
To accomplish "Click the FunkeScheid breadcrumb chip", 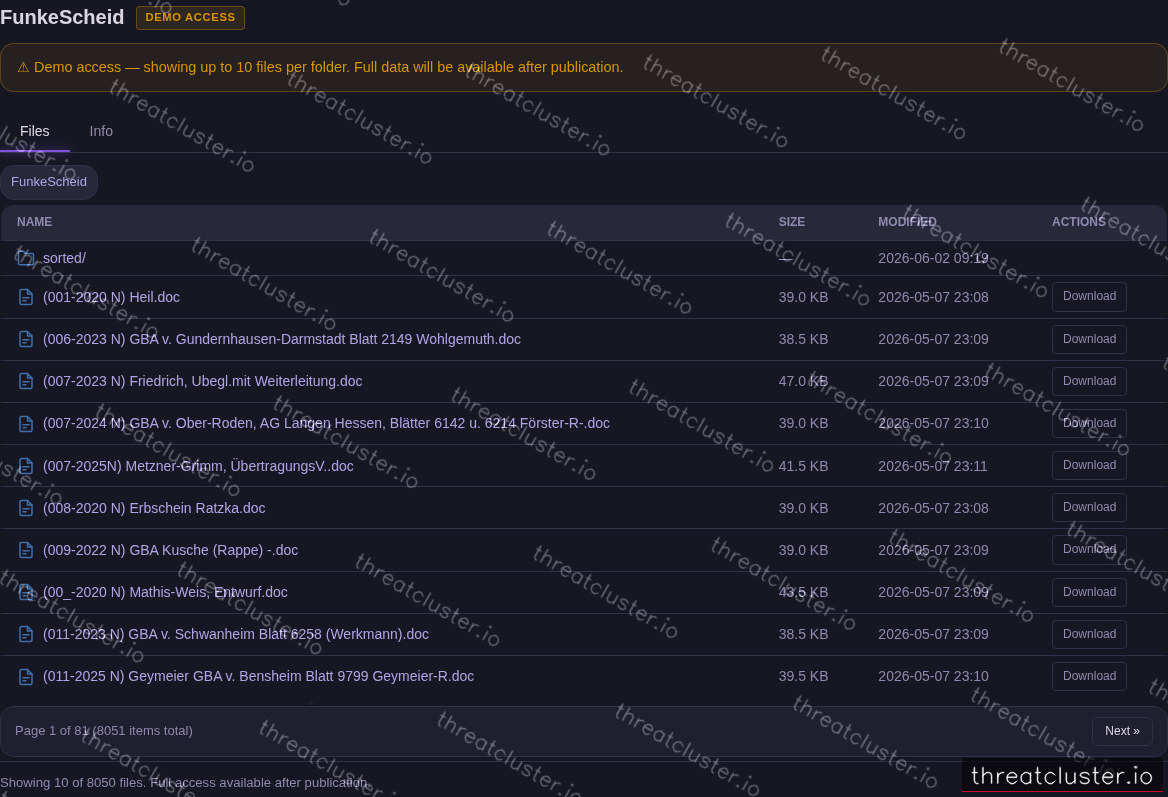I will pos(48,182).
